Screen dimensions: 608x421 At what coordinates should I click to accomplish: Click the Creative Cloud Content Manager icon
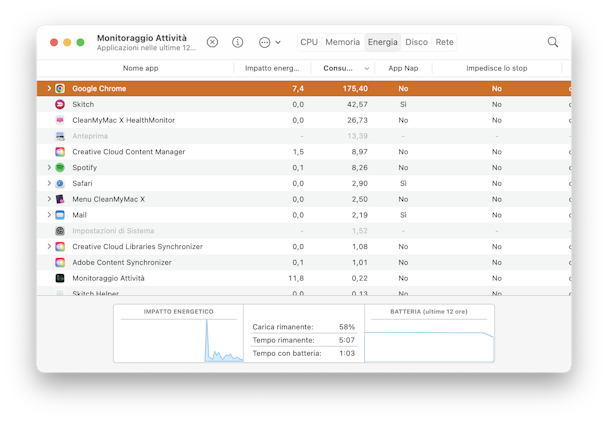tap(60, 152)
